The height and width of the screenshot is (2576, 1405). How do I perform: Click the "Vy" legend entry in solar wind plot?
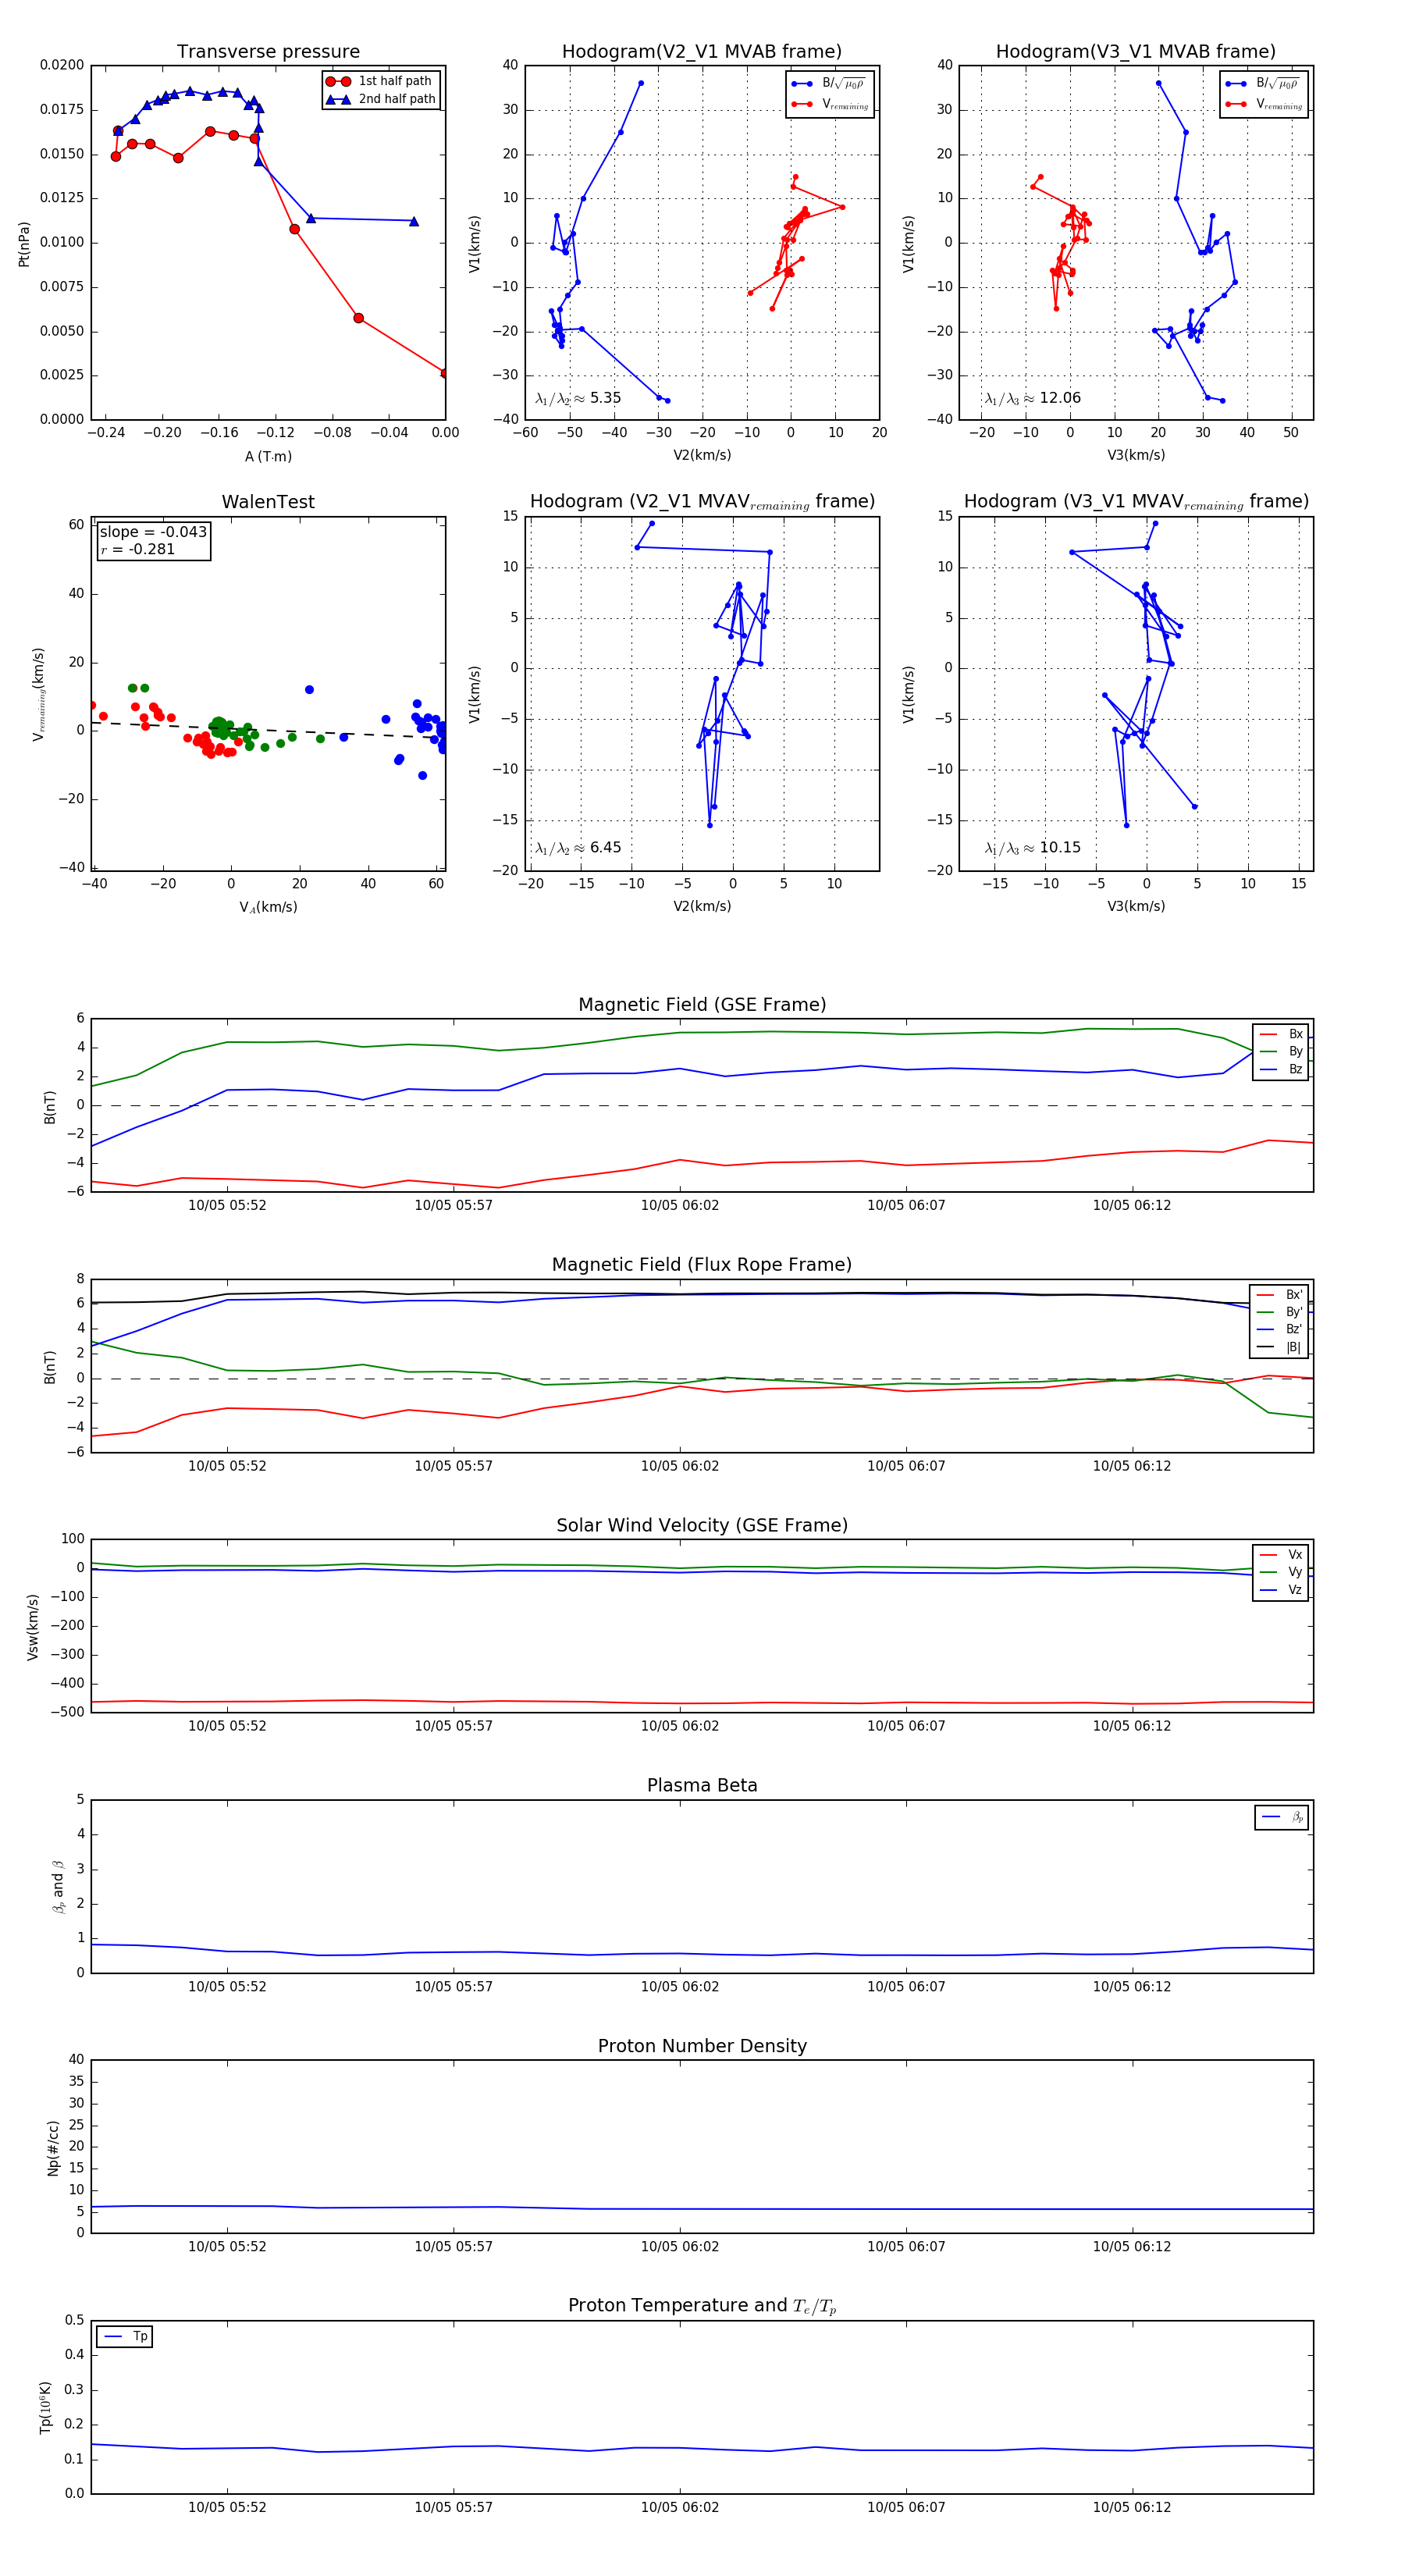coord(1281,1573)
